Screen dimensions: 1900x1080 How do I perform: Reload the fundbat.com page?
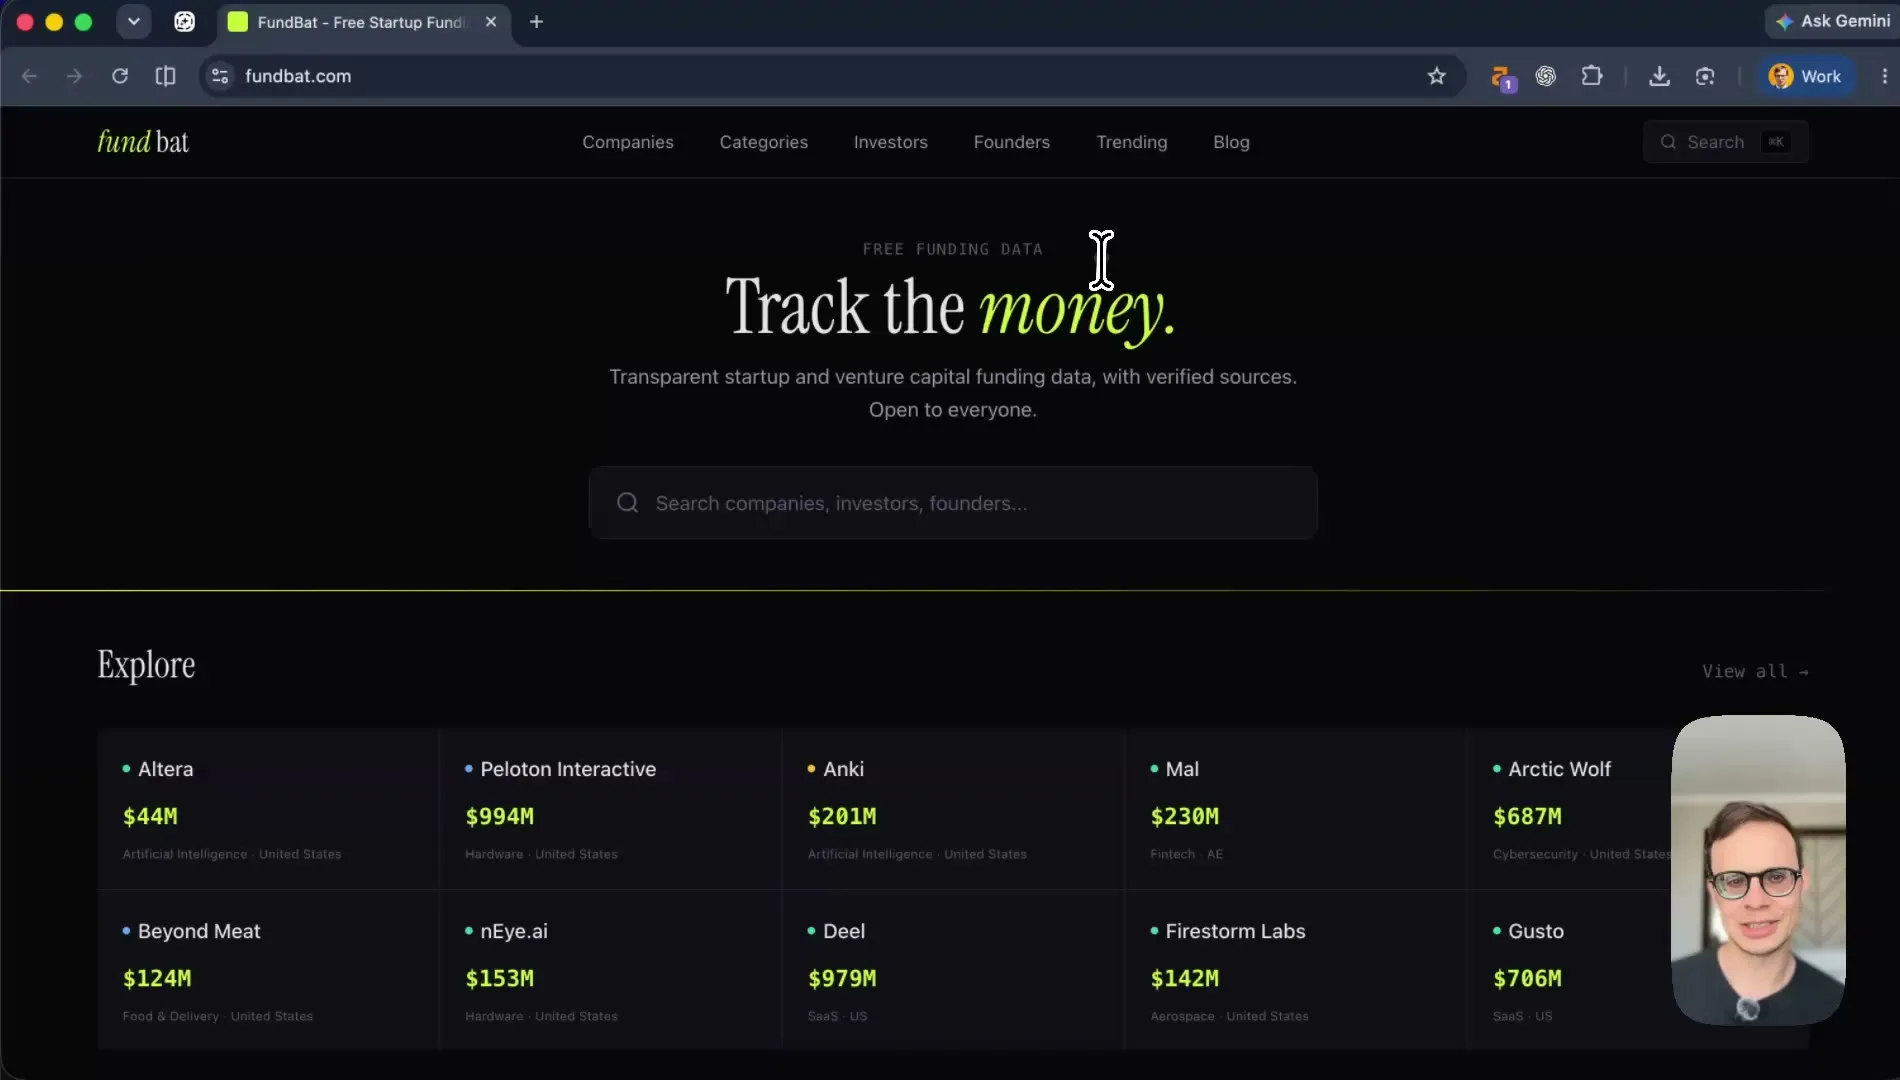pyautogui.click(x=120, y=76)
